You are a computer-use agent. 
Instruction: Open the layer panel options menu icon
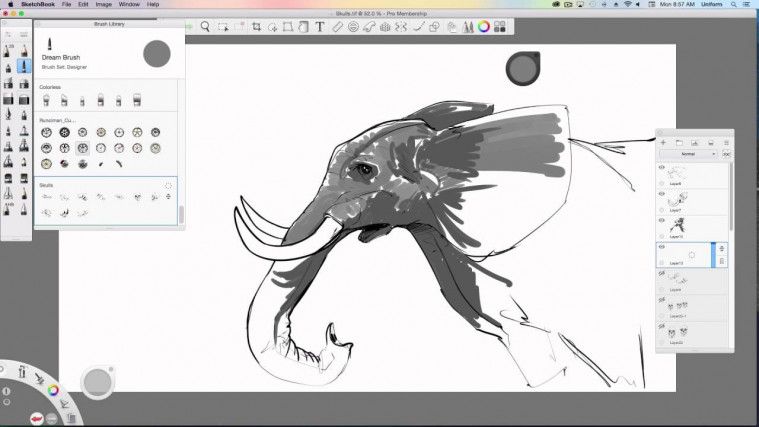726,143
